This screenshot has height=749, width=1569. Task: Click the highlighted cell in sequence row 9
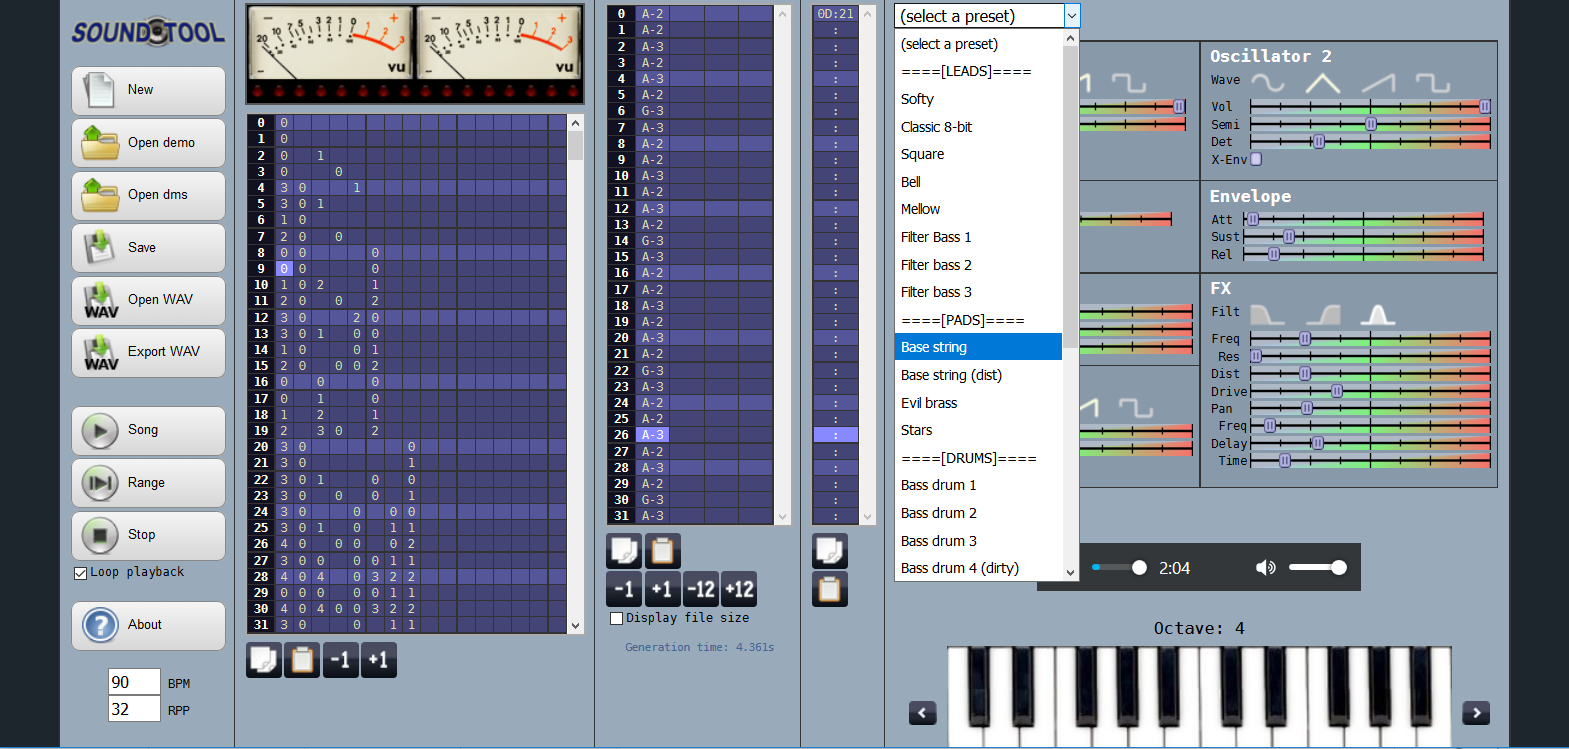pos(284,269)
